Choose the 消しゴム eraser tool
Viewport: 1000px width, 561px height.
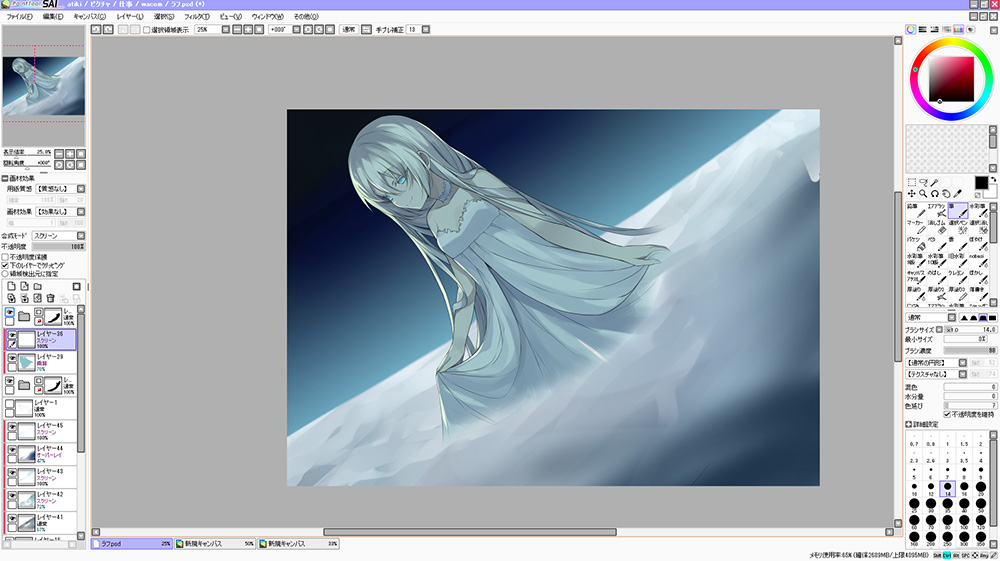tap(936, 227)
